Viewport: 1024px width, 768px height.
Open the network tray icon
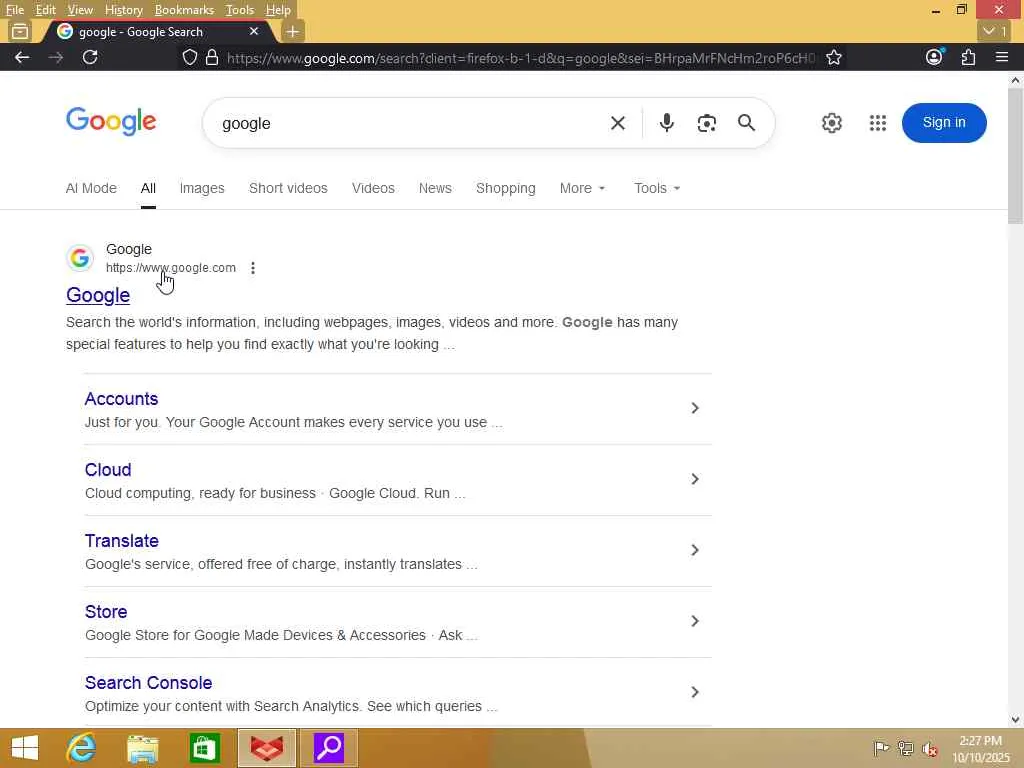(x=905, y=748)
